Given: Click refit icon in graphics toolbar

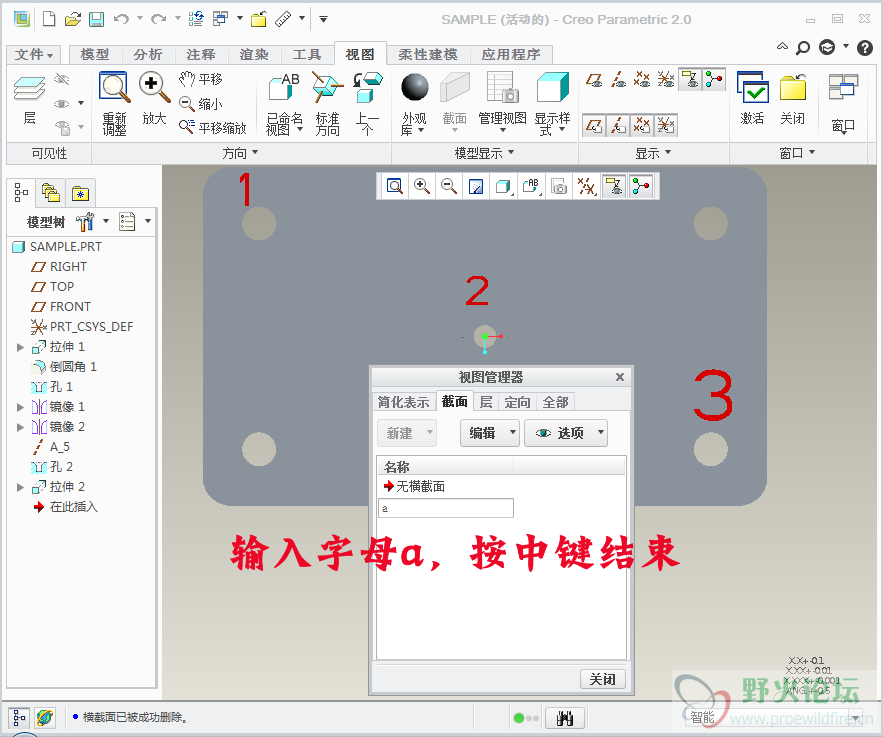Looking at the screenshot, I should click(x=395, y=186).
